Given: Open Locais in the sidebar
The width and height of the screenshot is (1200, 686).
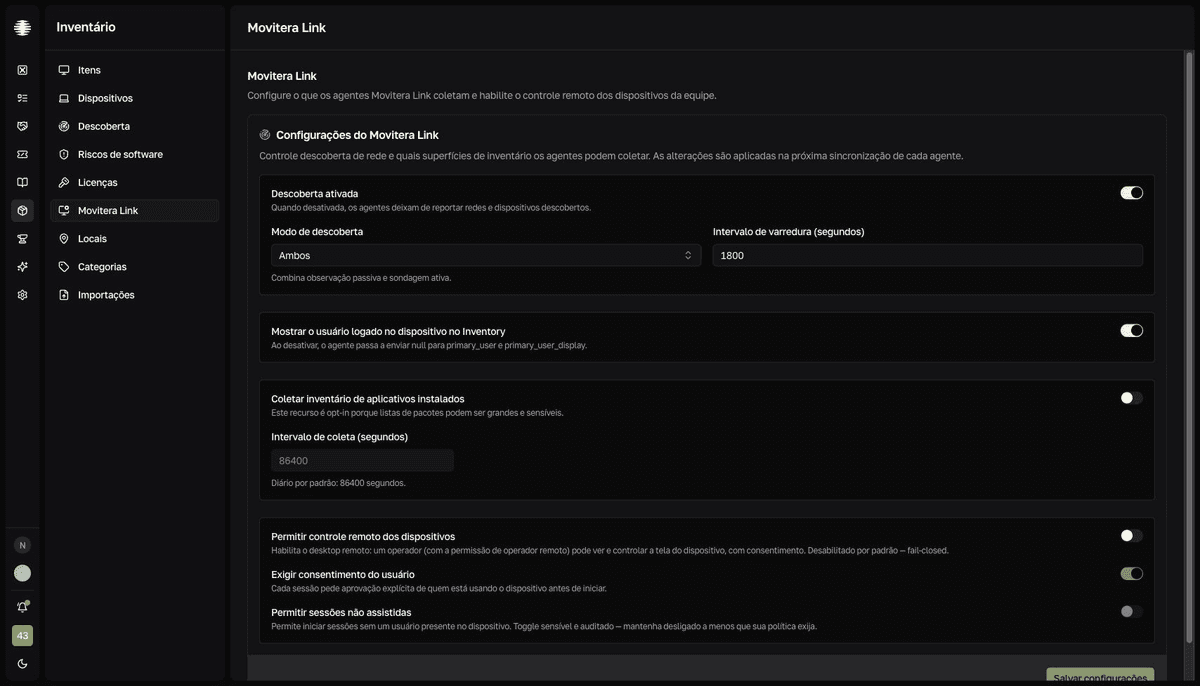Looking at the screenshot, I should [x=134, y=239].
